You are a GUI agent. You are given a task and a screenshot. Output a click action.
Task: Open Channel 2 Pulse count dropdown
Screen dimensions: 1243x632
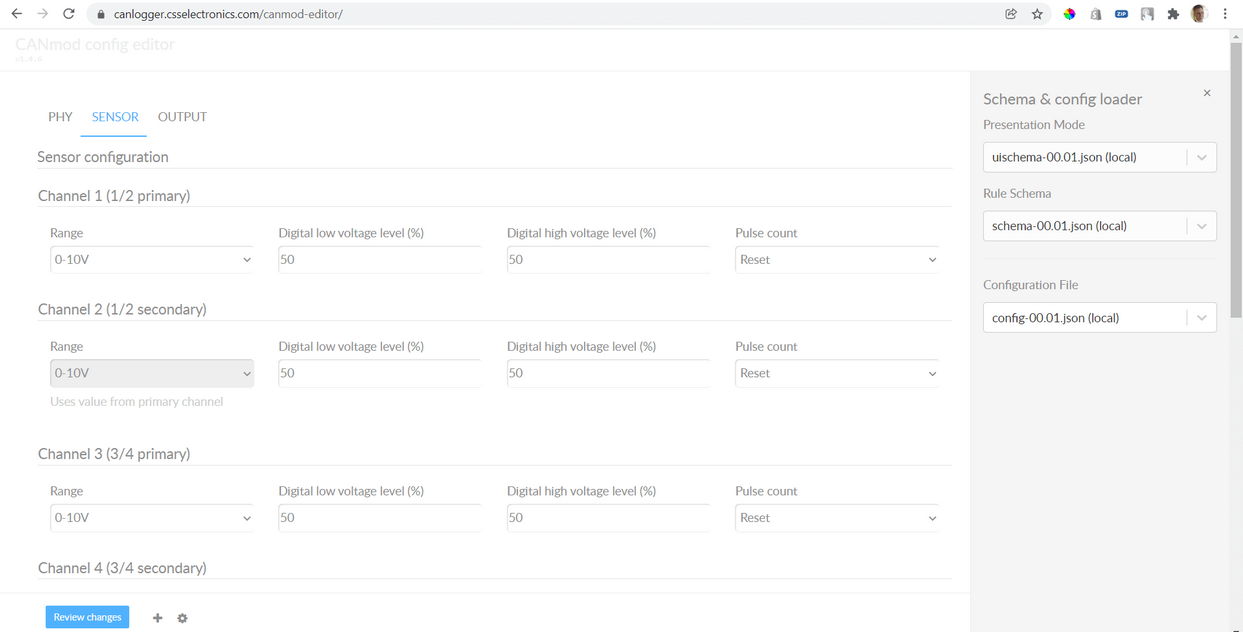(837, 373)
